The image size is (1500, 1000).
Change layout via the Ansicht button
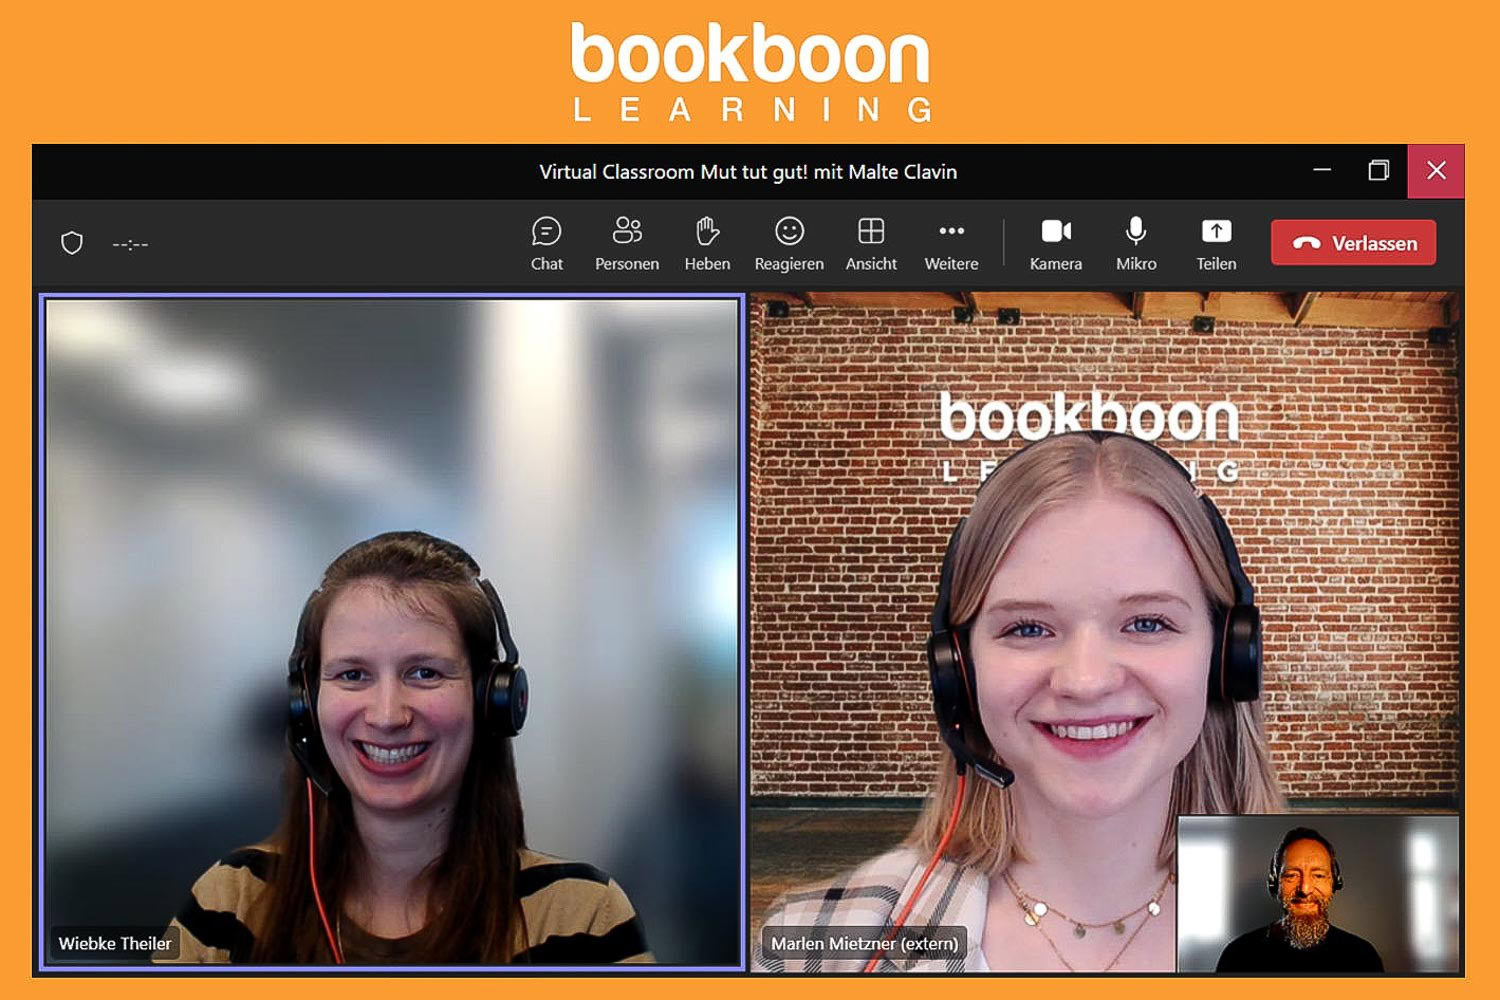tap(871, 243)
